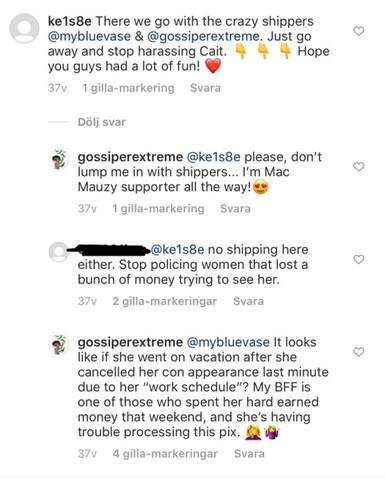Open ke1s8e's default profile avatar
Image resolution: width=385 pixels, height=480 pixels.
pos(24,28)
